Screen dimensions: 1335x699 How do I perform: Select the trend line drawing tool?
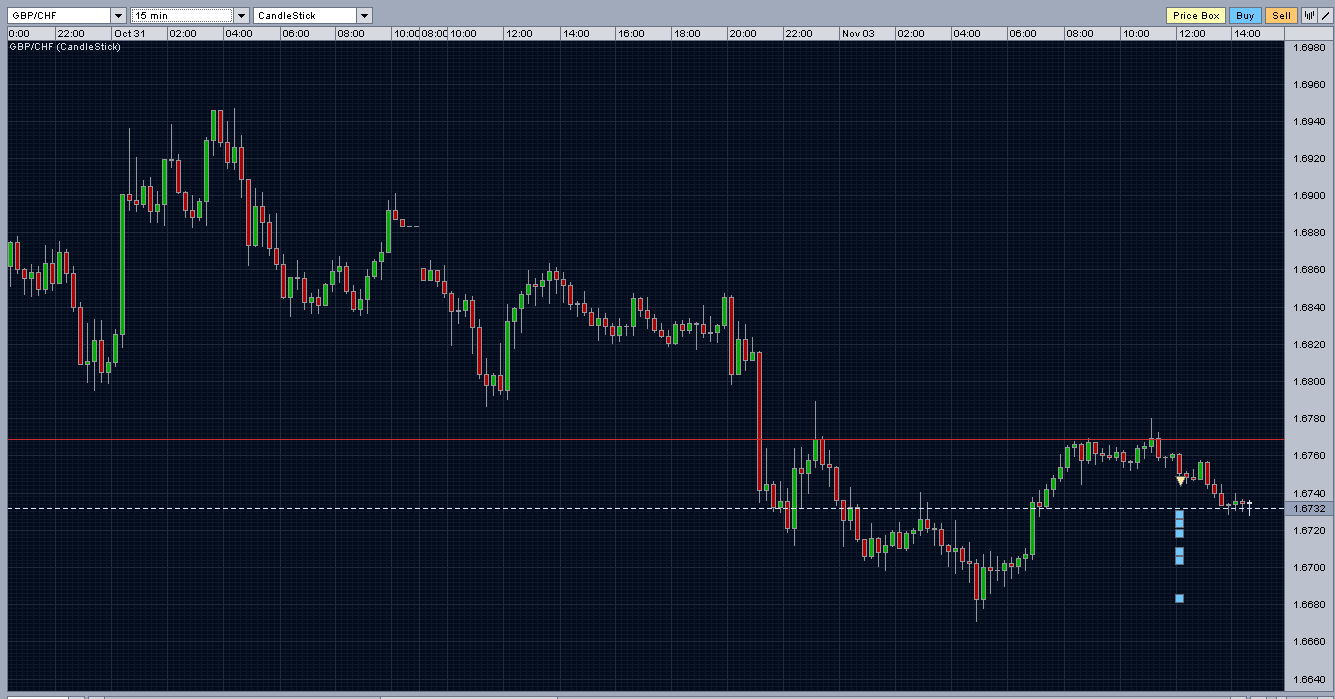[x=1325, y=16]
